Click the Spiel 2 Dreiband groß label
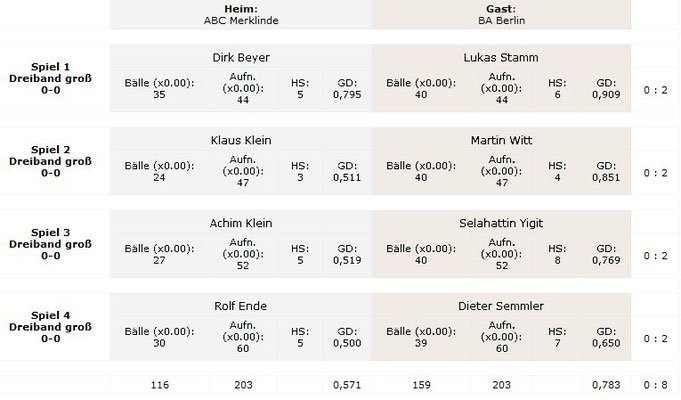The width and height of the screenshot is (681, 400). (50, 162)
